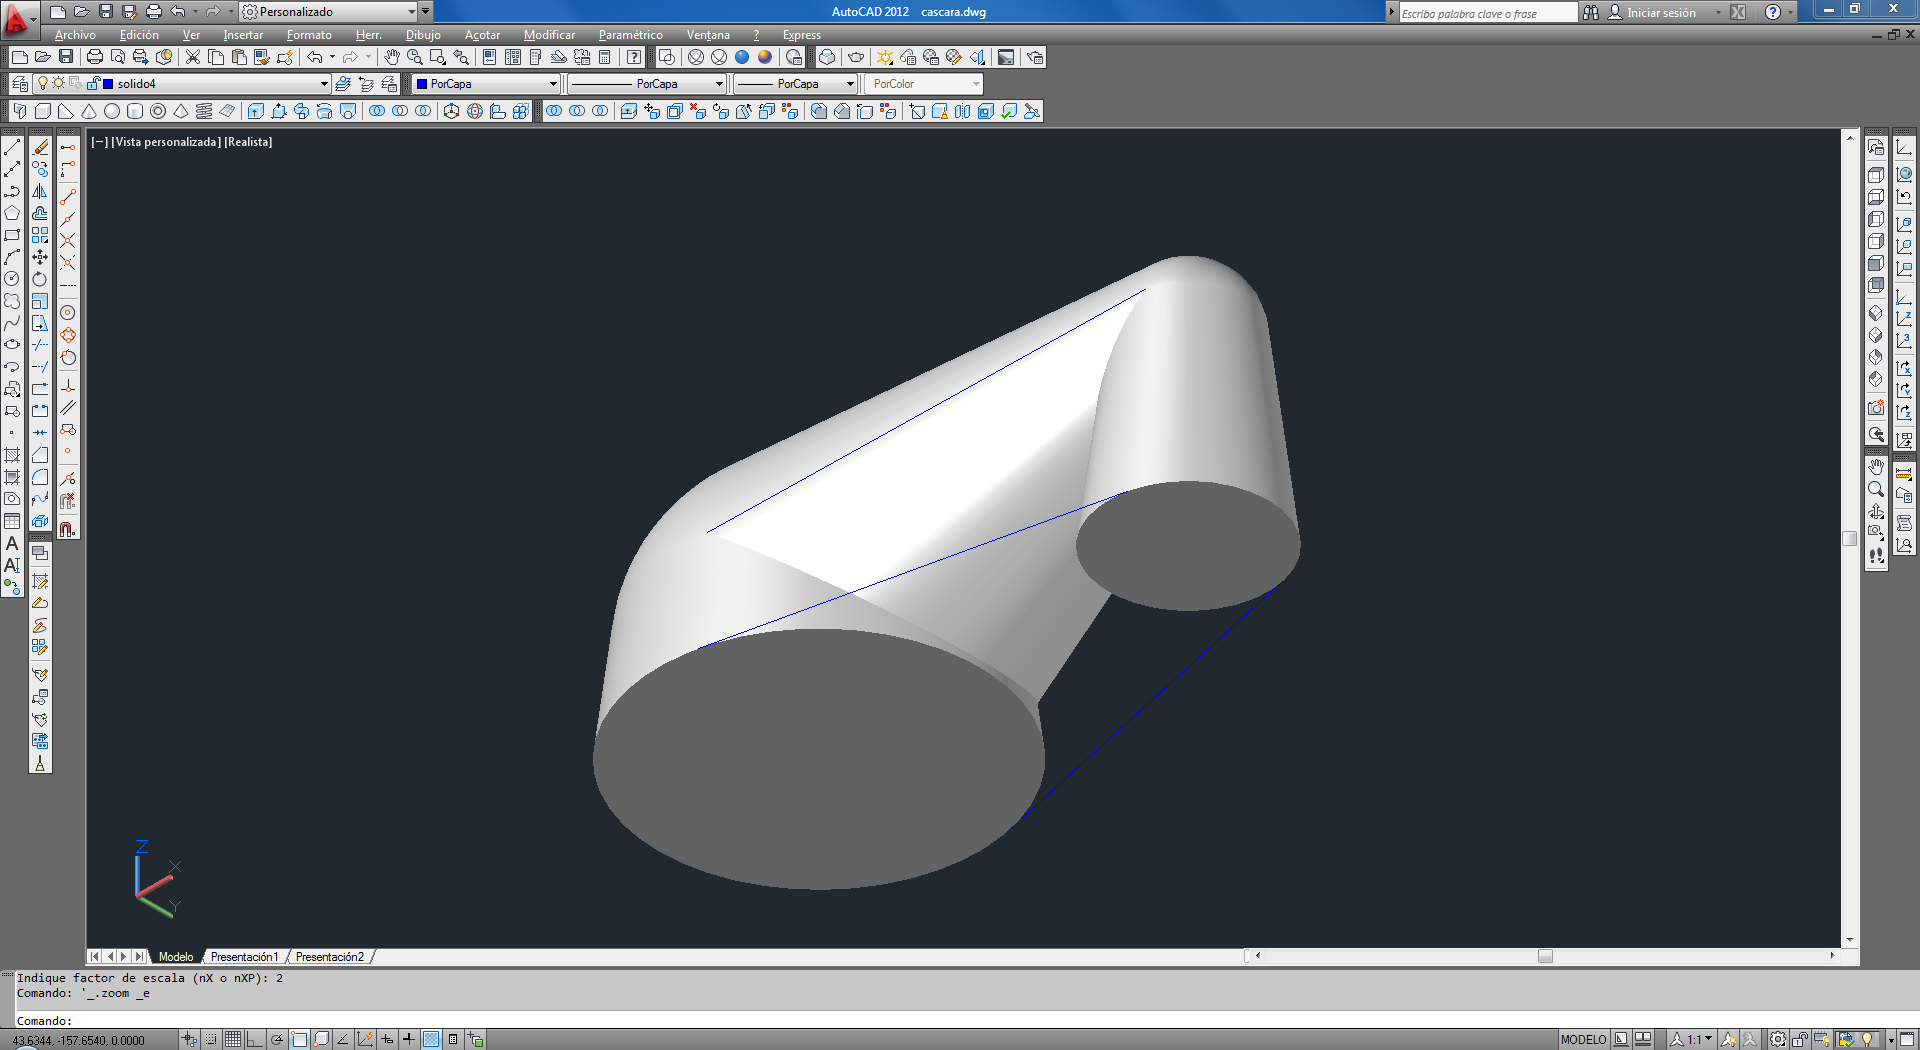Viewport: 1920px width, 1050px height.
Task: Cut selection with scissors icon
Action: [193, 57]
